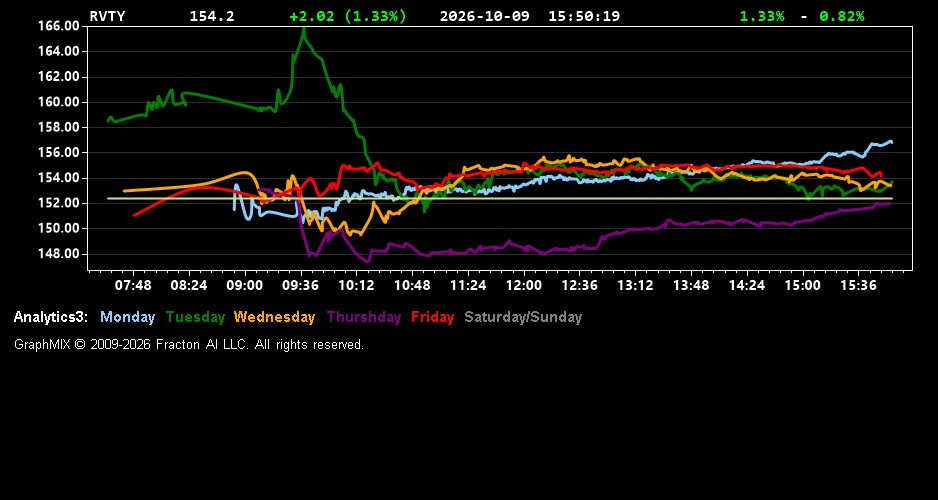
Task: Click the 148.00 y-axis label
Action: coord(59,254)
